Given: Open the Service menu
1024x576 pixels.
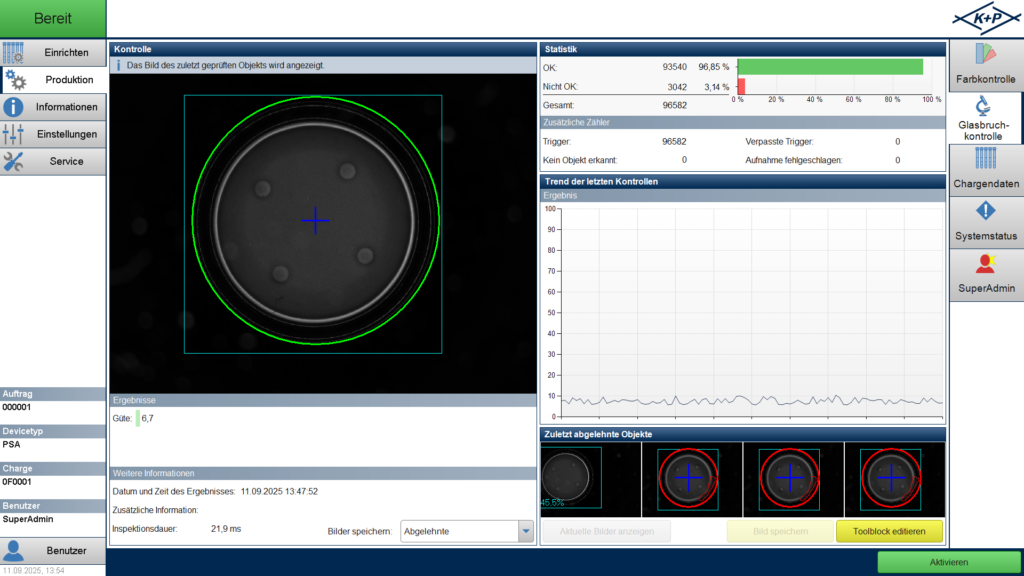Looking at the screenshot, I should [53, 161].
